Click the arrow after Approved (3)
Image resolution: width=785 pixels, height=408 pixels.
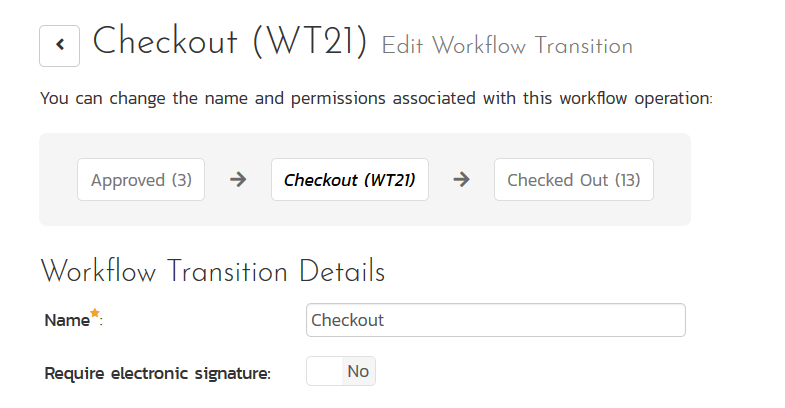tap(238, 180)
